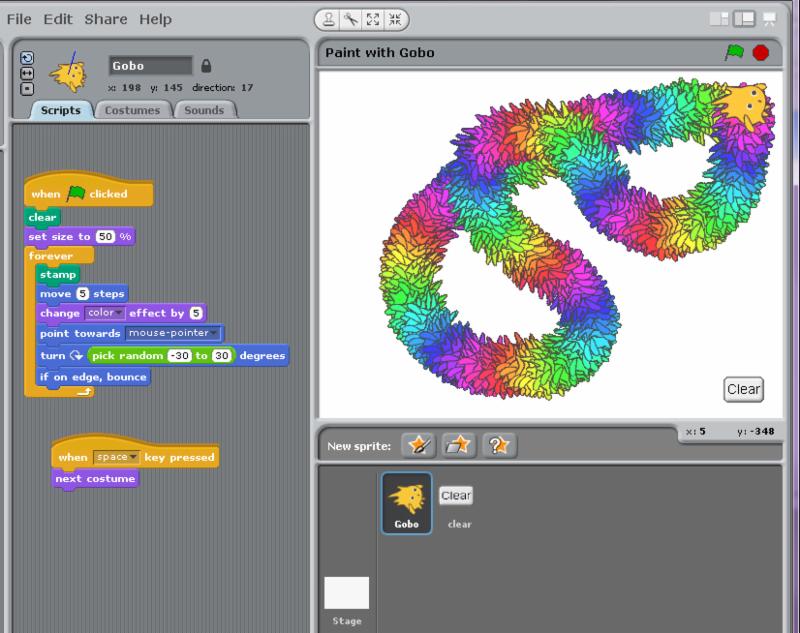The height and width of the screenshot is (633, 800).
Task: Click the color effect amount 5
Action: (196, 313)
